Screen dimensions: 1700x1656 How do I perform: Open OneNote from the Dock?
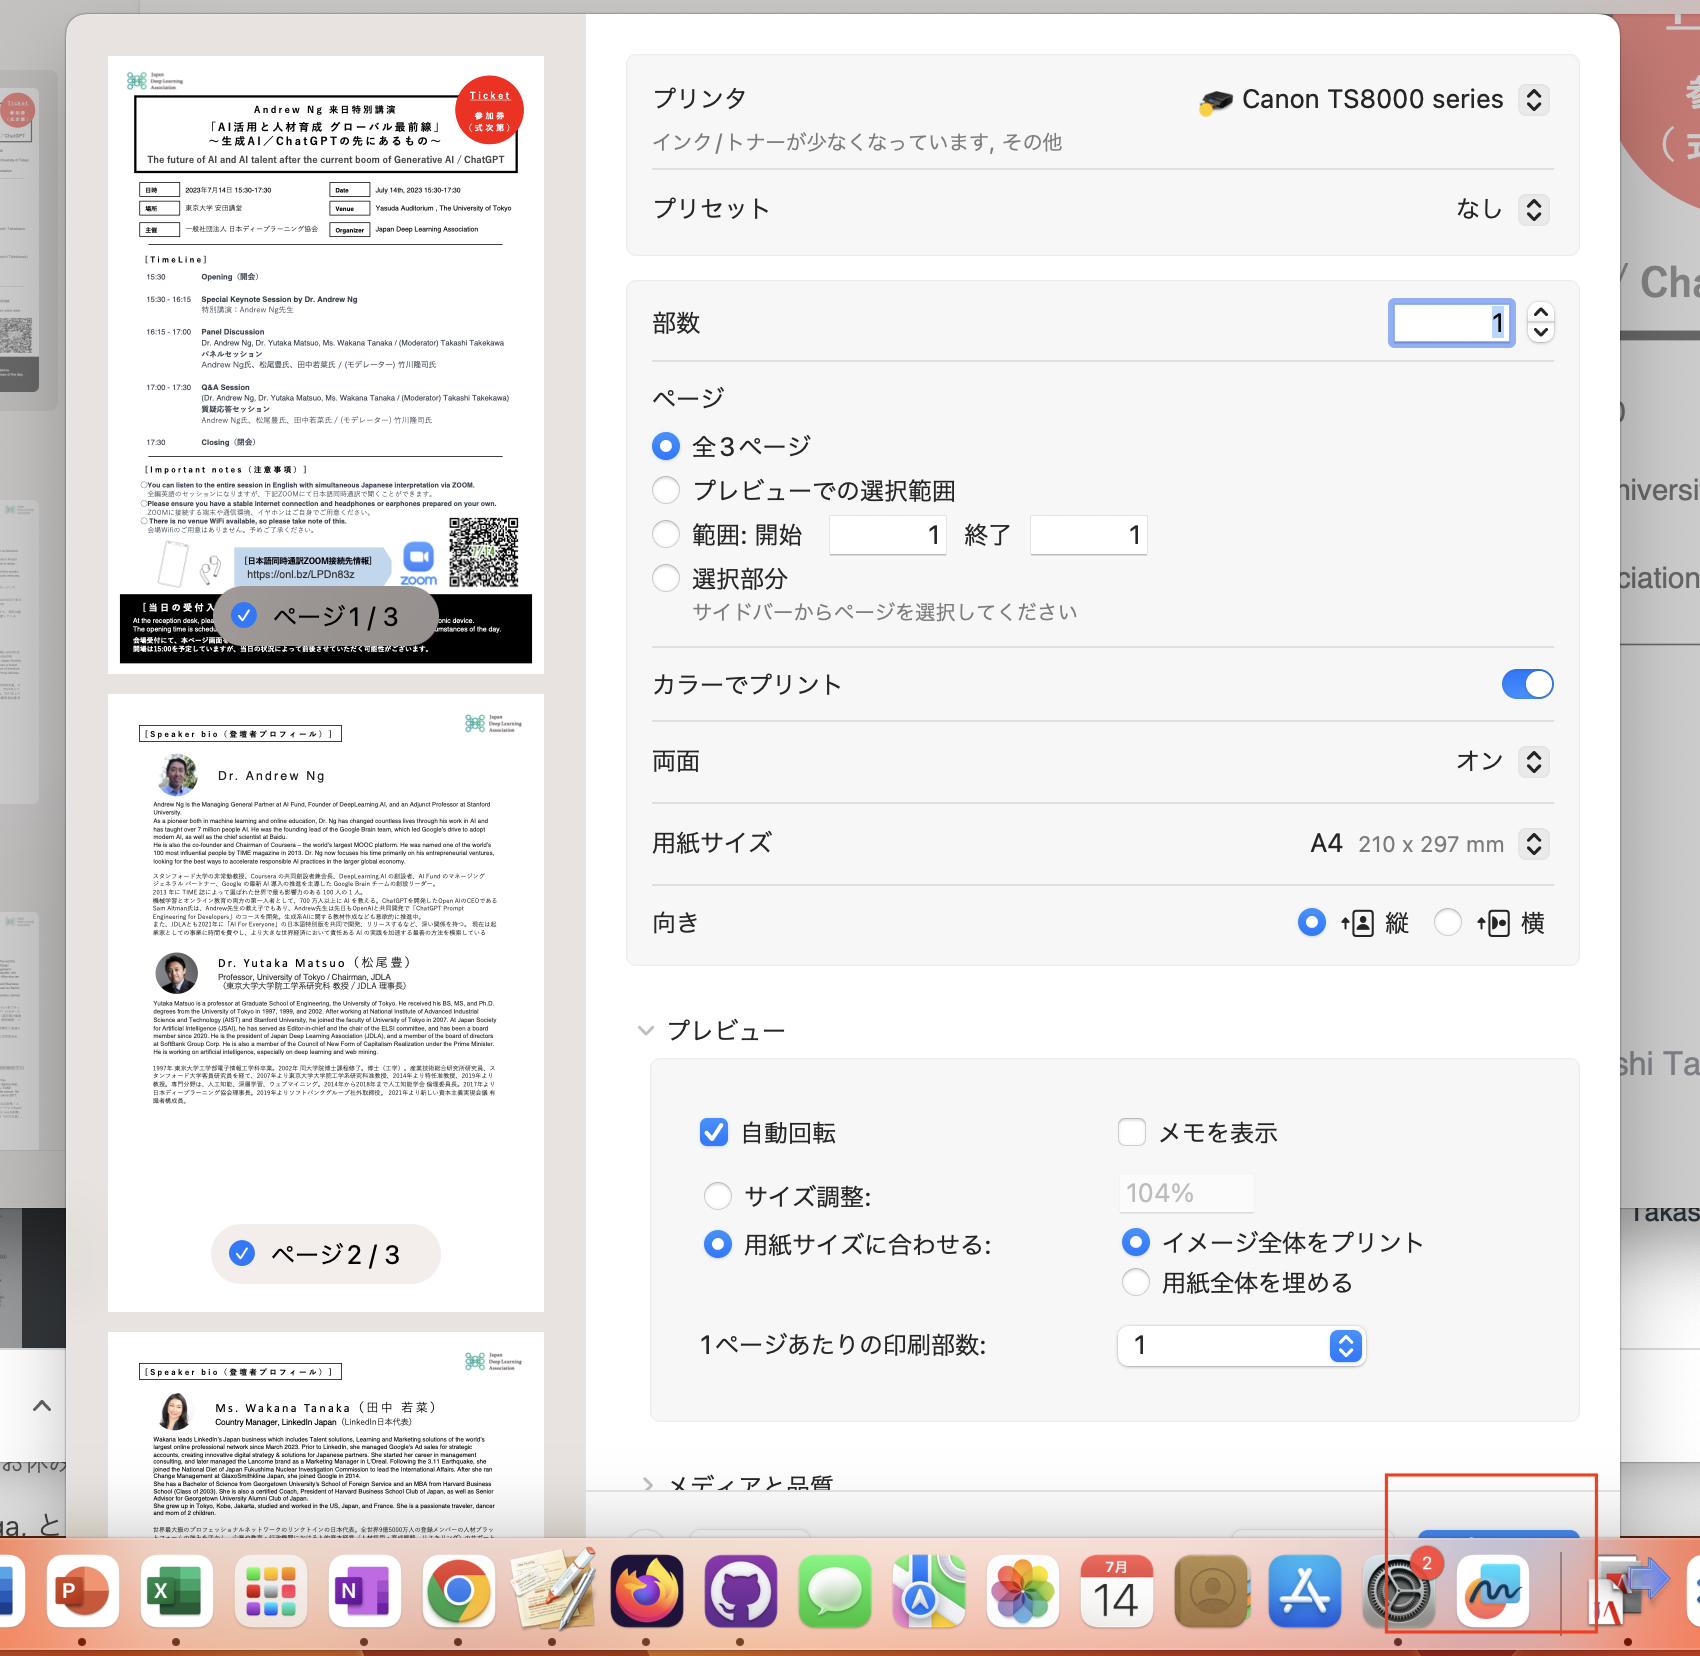coord(364,1591)
